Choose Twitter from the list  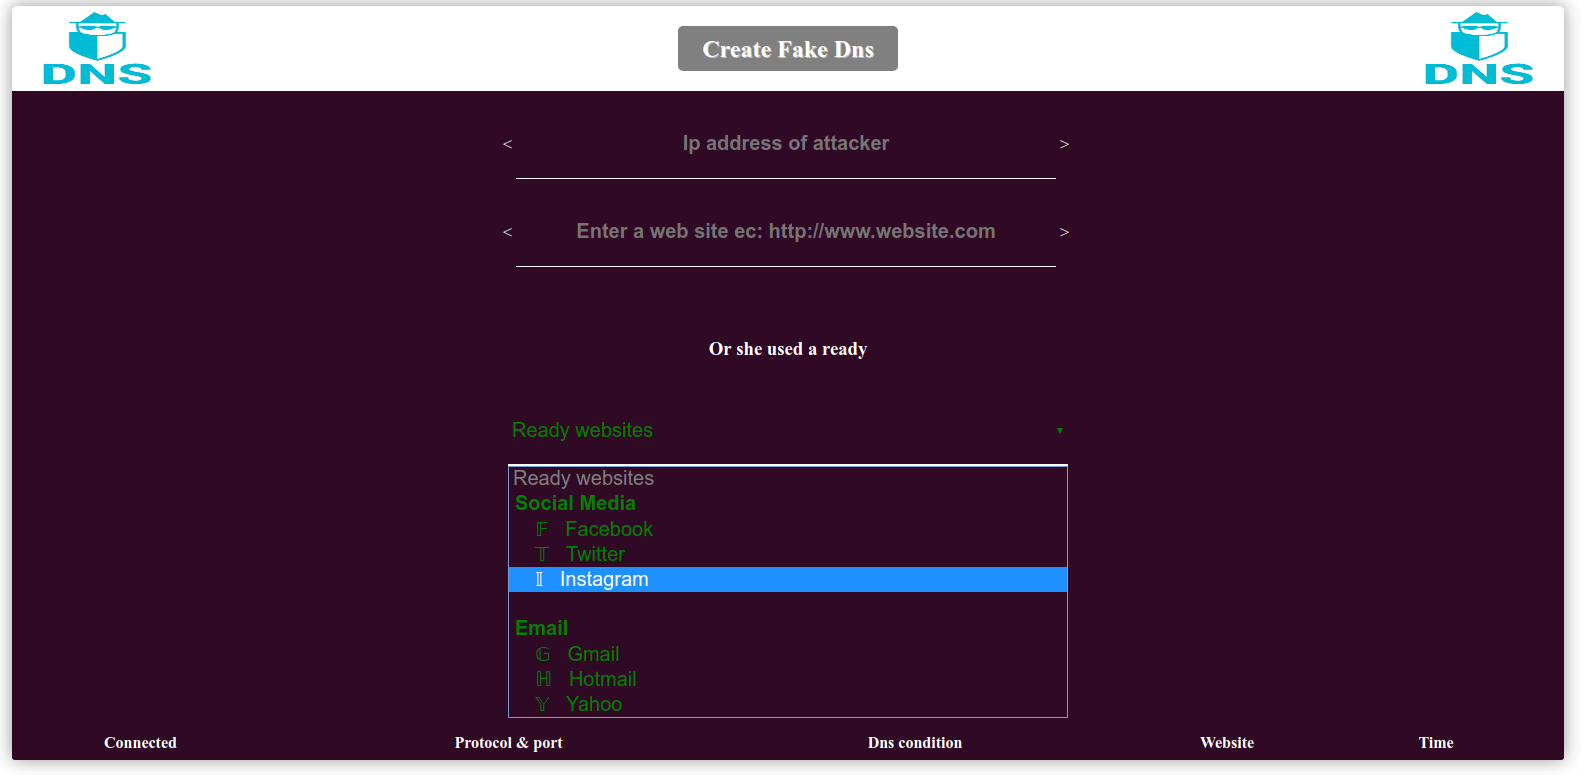click(788, 554)
